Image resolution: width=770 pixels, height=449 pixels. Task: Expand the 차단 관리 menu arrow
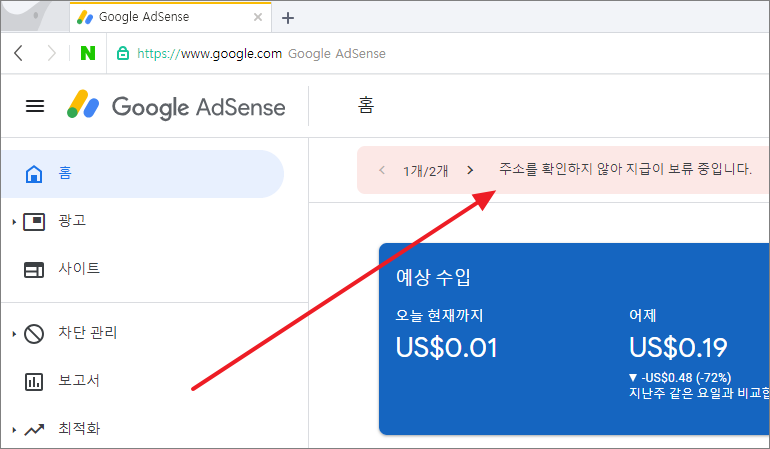pyautogui.click(x=14, y=334)
